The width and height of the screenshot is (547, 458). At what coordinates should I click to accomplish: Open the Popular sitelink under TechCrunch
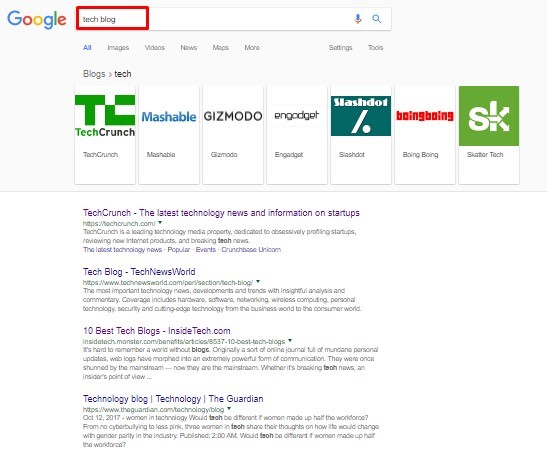(x=179, y=250)
